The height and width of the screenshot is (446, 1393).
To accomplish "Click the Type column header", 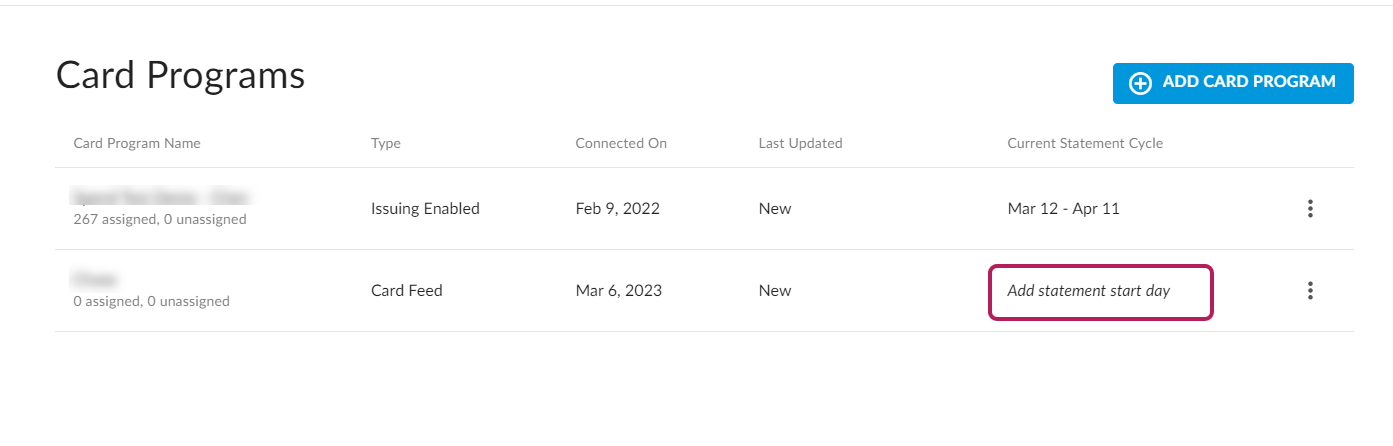I will click(x=386, y=143).
